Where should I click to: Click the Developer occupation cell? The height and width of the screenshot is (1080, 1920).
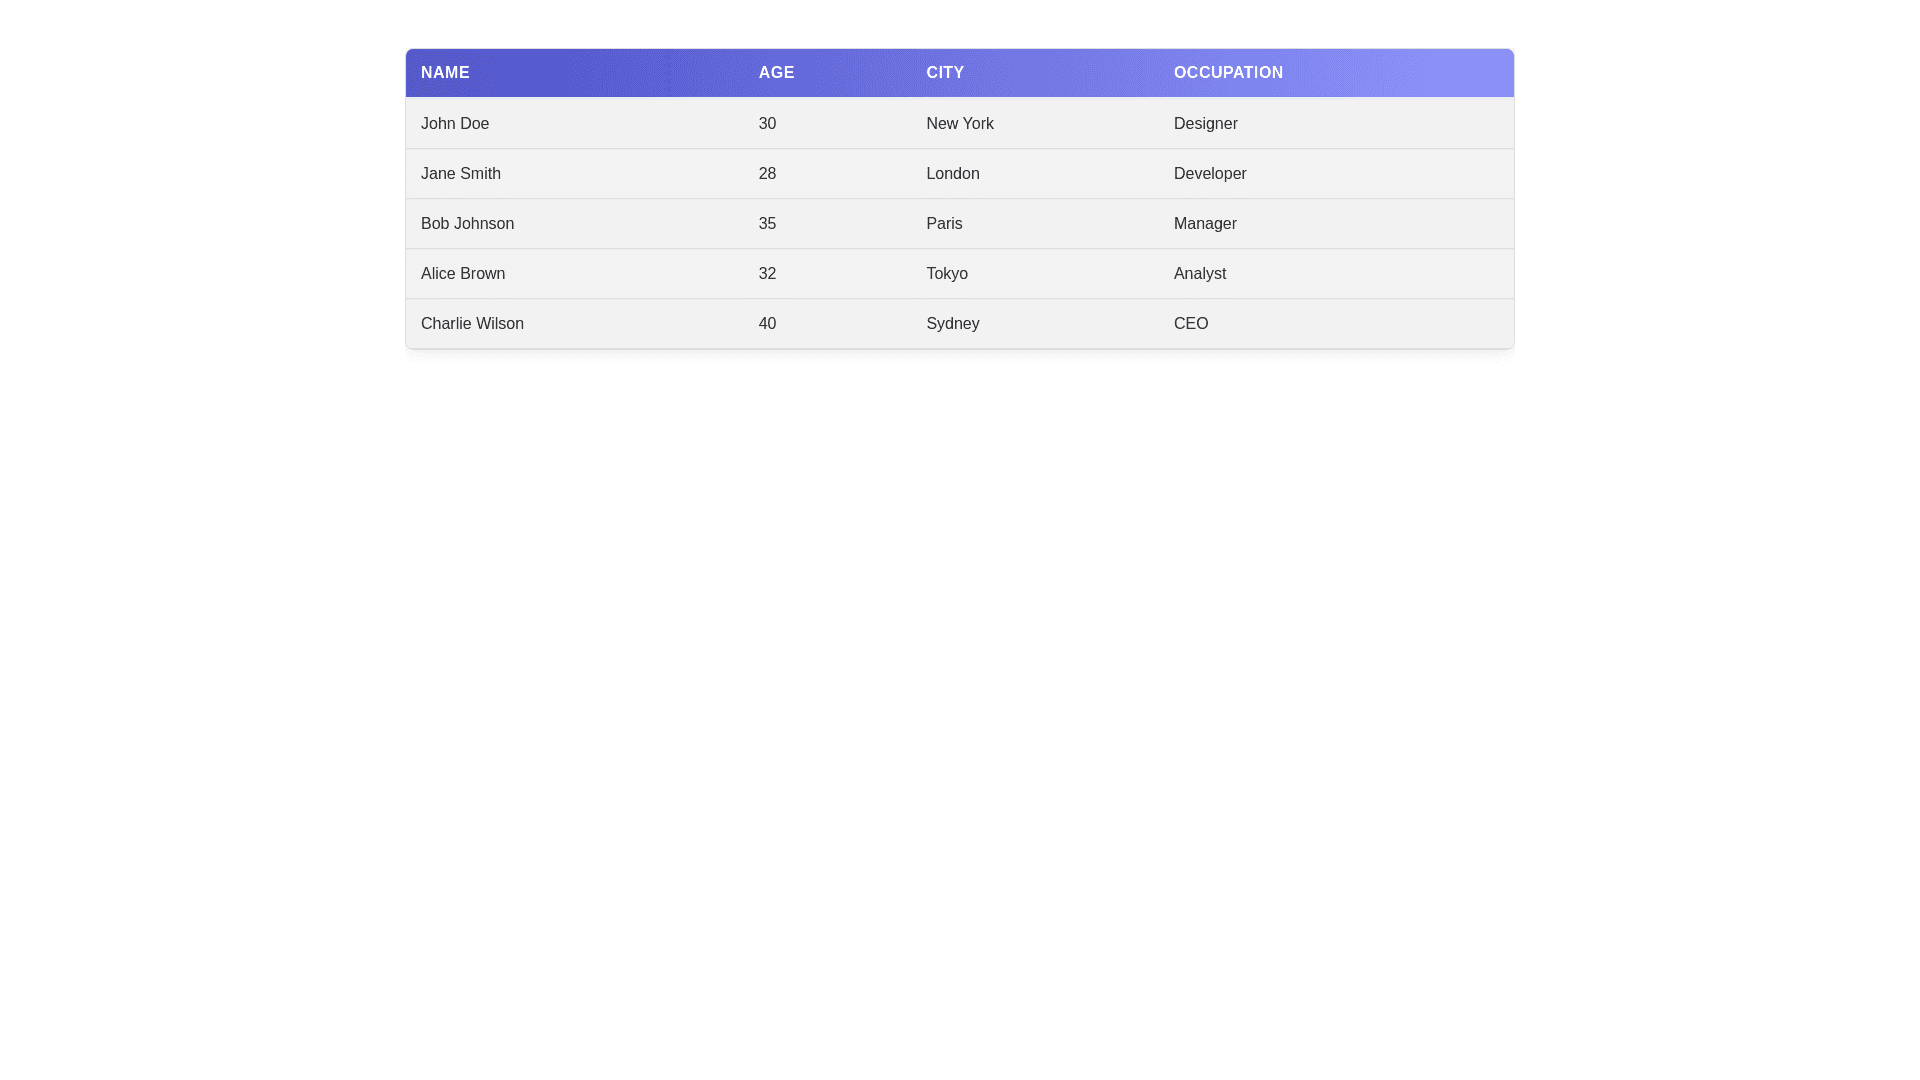(1209, 174)
